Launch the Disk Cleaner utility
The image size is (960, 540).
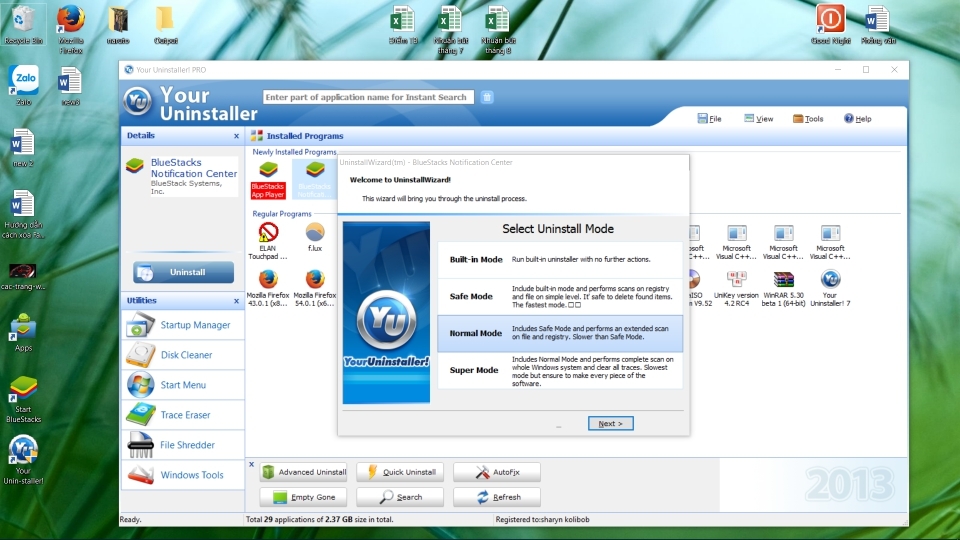click(x=183, y=354)
